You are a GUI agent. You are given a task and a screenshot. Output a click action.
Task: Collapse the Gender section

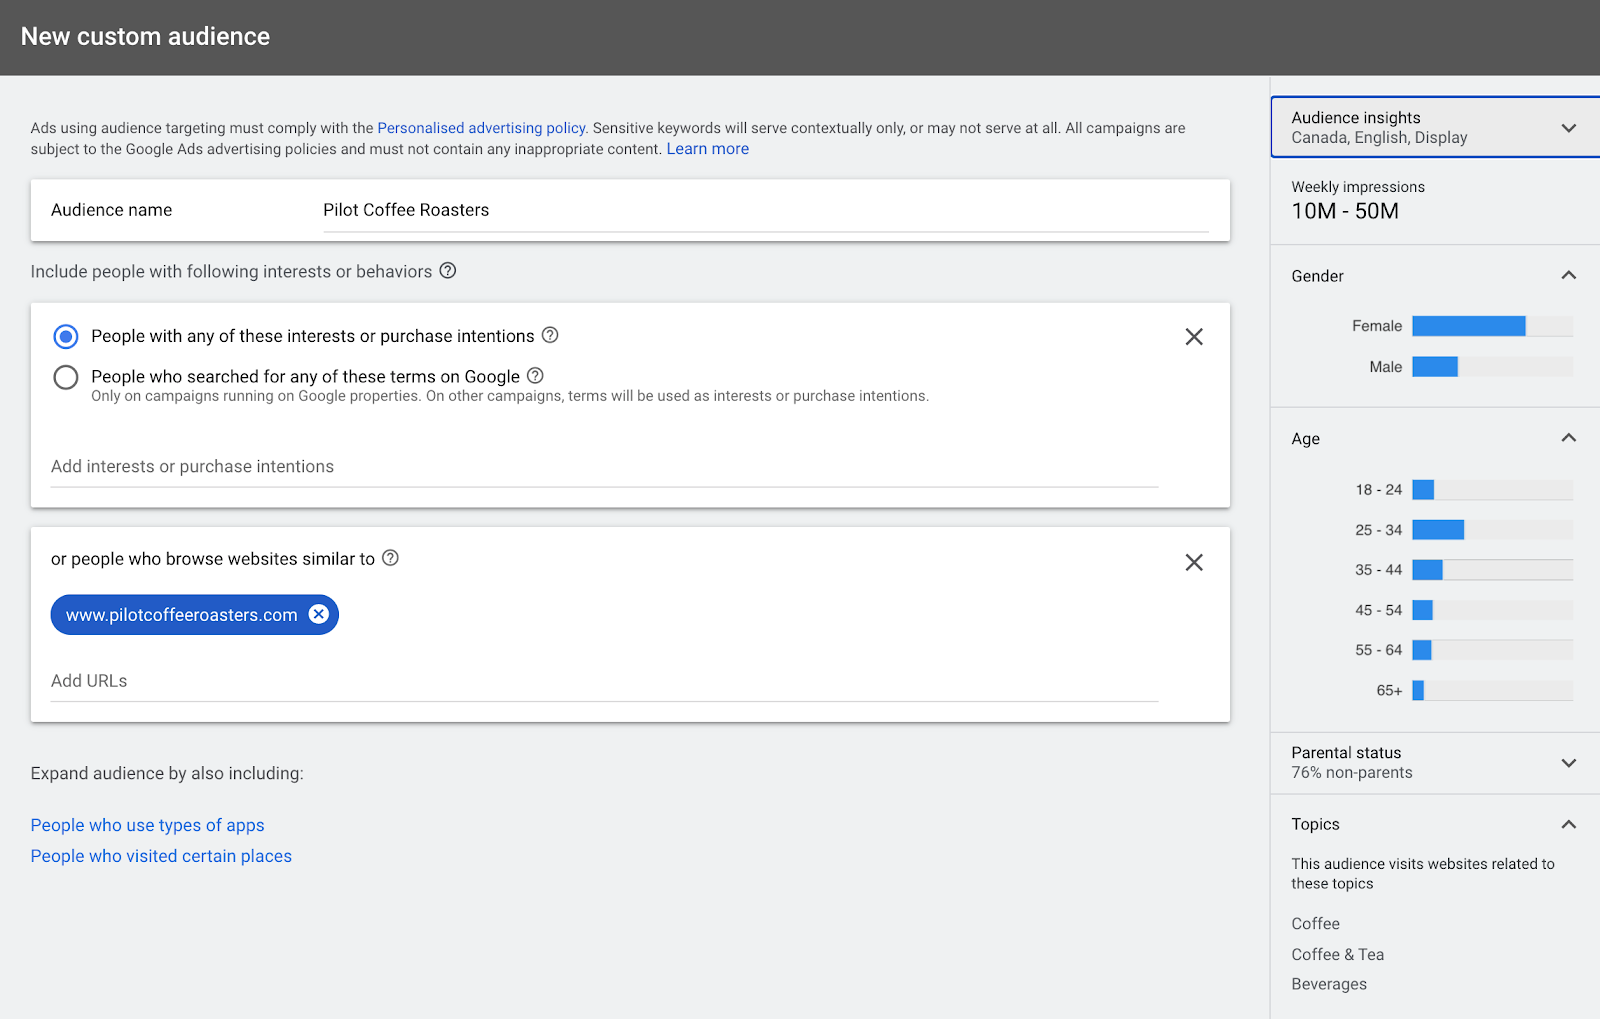click(1569, 275)
